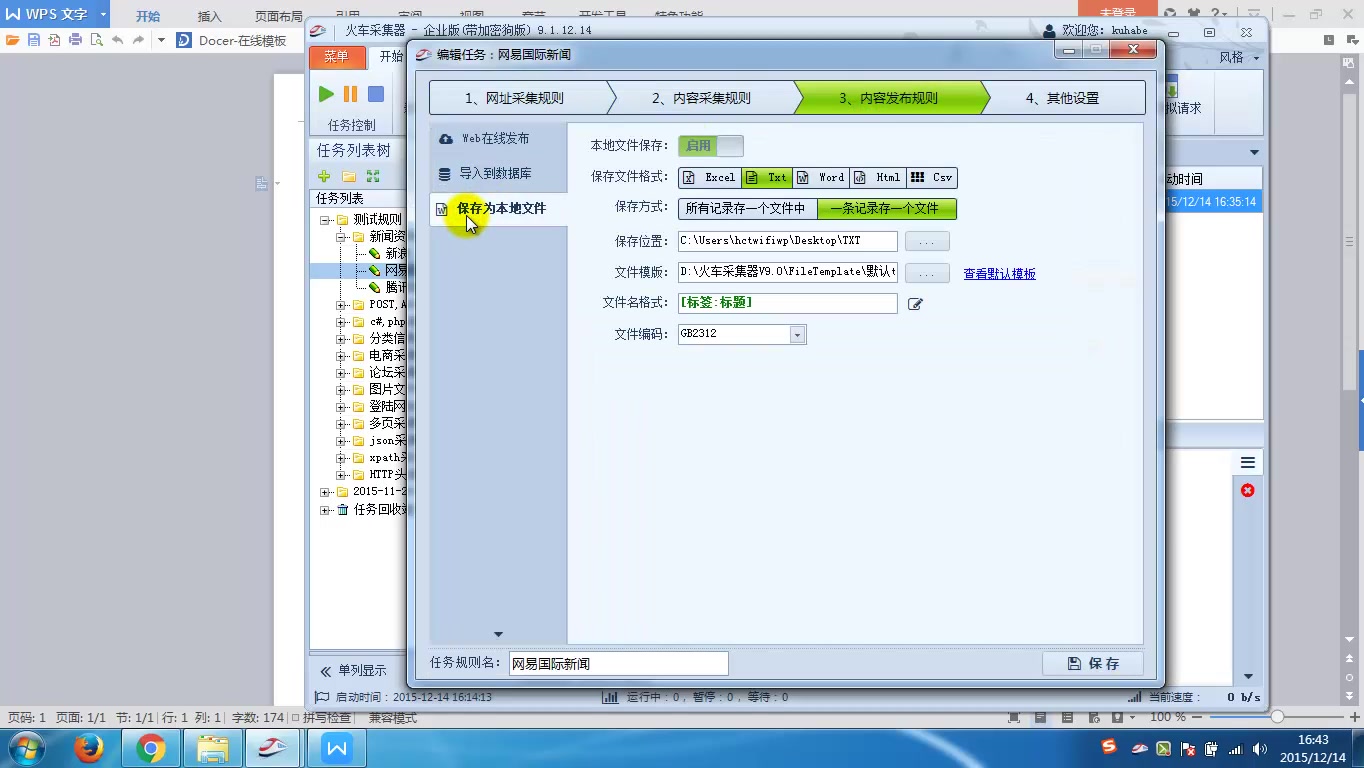Click the WPS print icon
1364x768 pixels.
tap(75, 41)
